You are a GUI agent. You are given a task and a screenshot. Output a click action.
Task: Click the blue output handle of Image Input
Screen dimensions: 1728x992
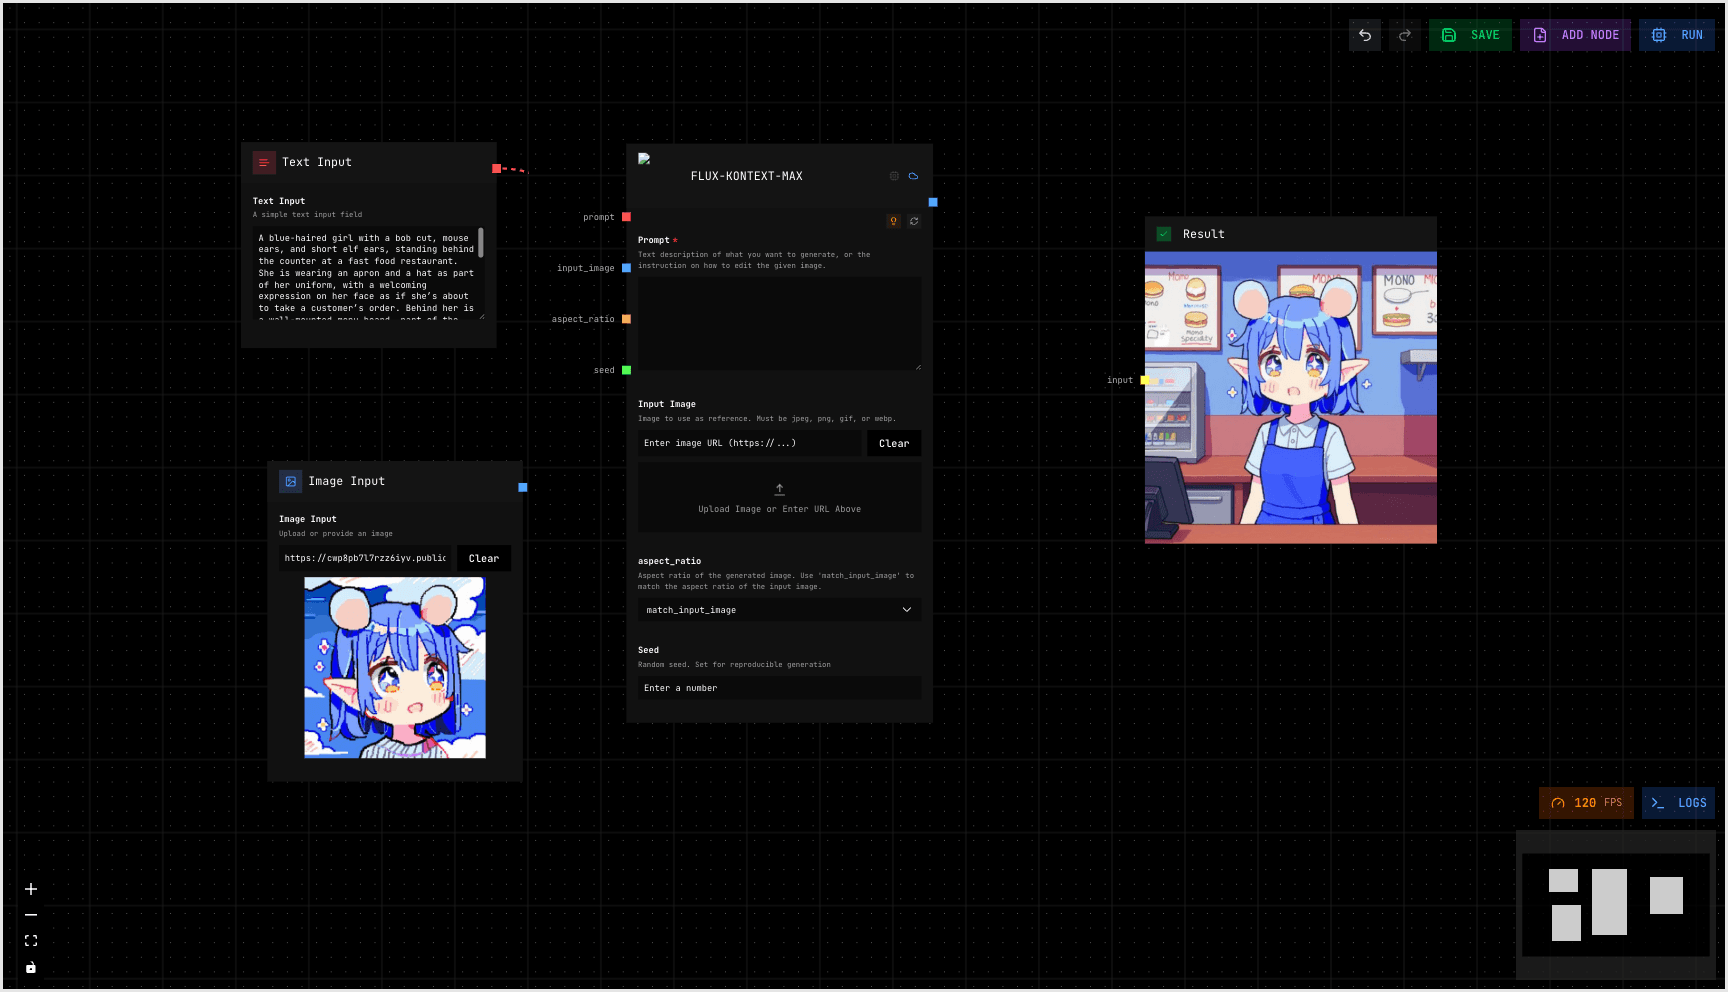pos(522,487)
